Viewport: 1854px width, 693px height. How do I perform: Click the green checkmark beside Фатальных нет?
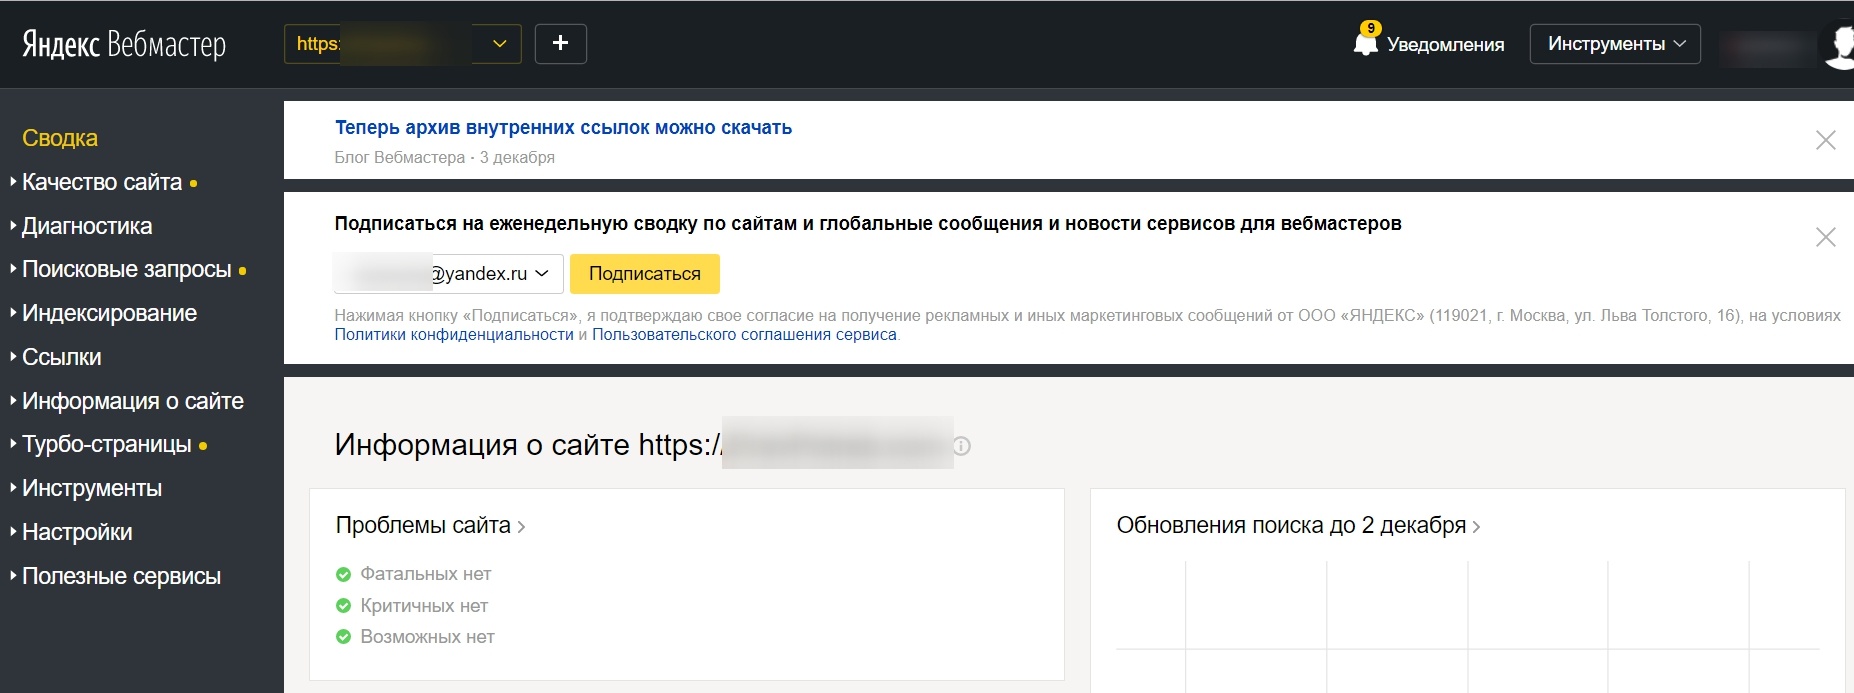click(x=343, y=574)
